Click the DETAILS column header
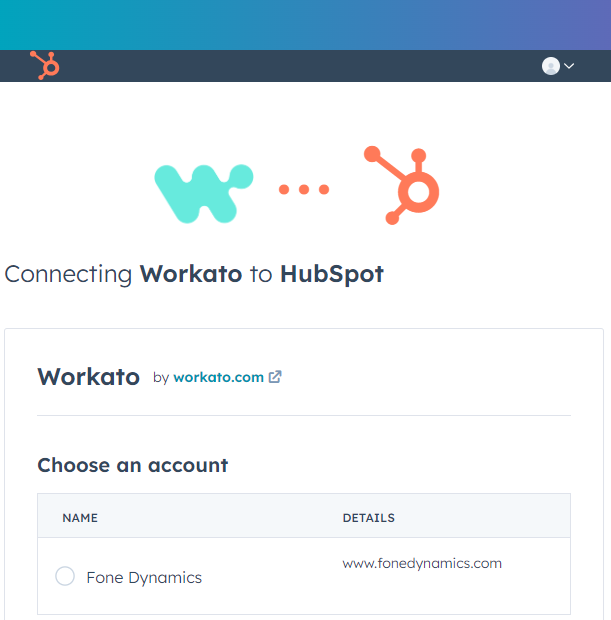The width and height of the screenshot is (611, 620). pyautogui.click(x=369, y=518)
